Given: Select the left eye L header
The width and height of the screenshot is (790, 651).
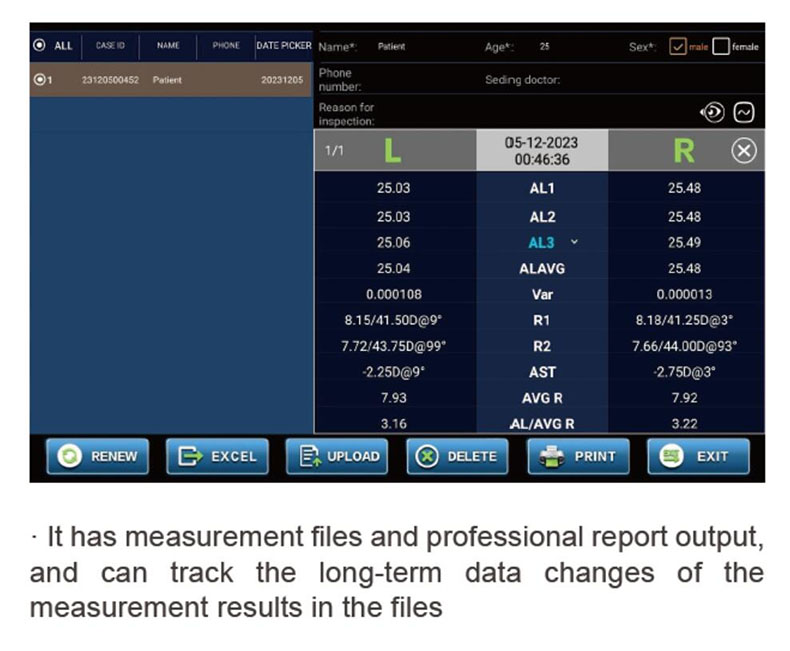Looking at the screenshot, I should pyautogui.click(x=393, y=152).
